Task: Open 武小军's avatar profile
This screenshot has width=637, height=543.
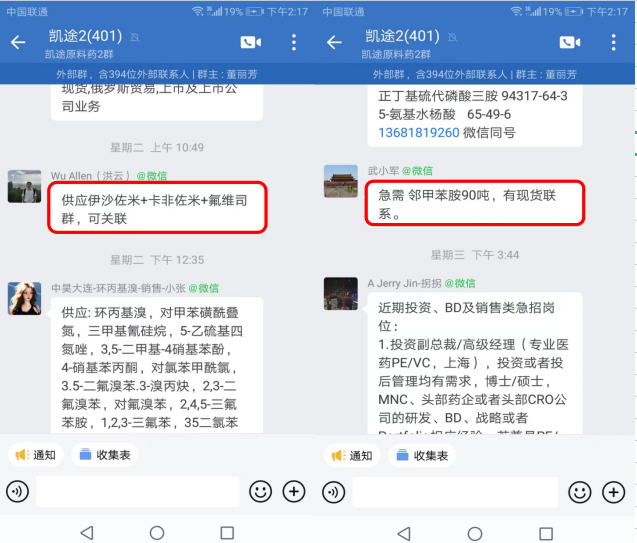Action: (x=341, y=181)
